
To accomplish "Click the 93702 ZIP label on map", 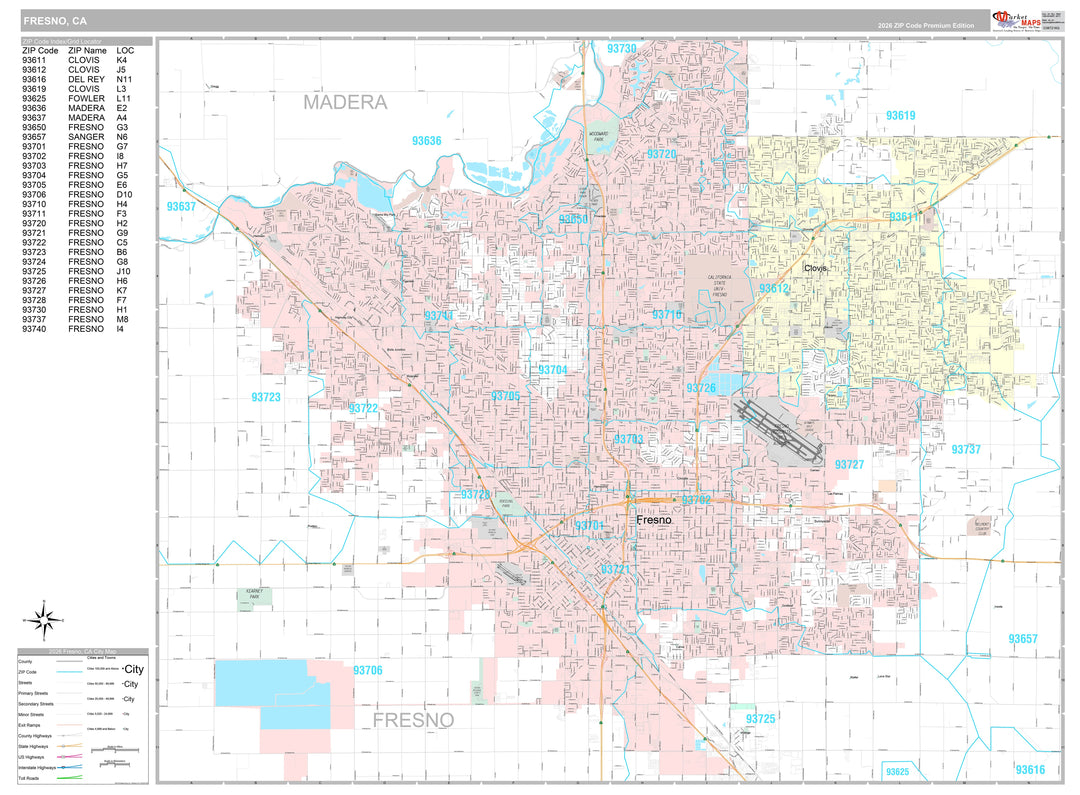I will tap(696, 500).
